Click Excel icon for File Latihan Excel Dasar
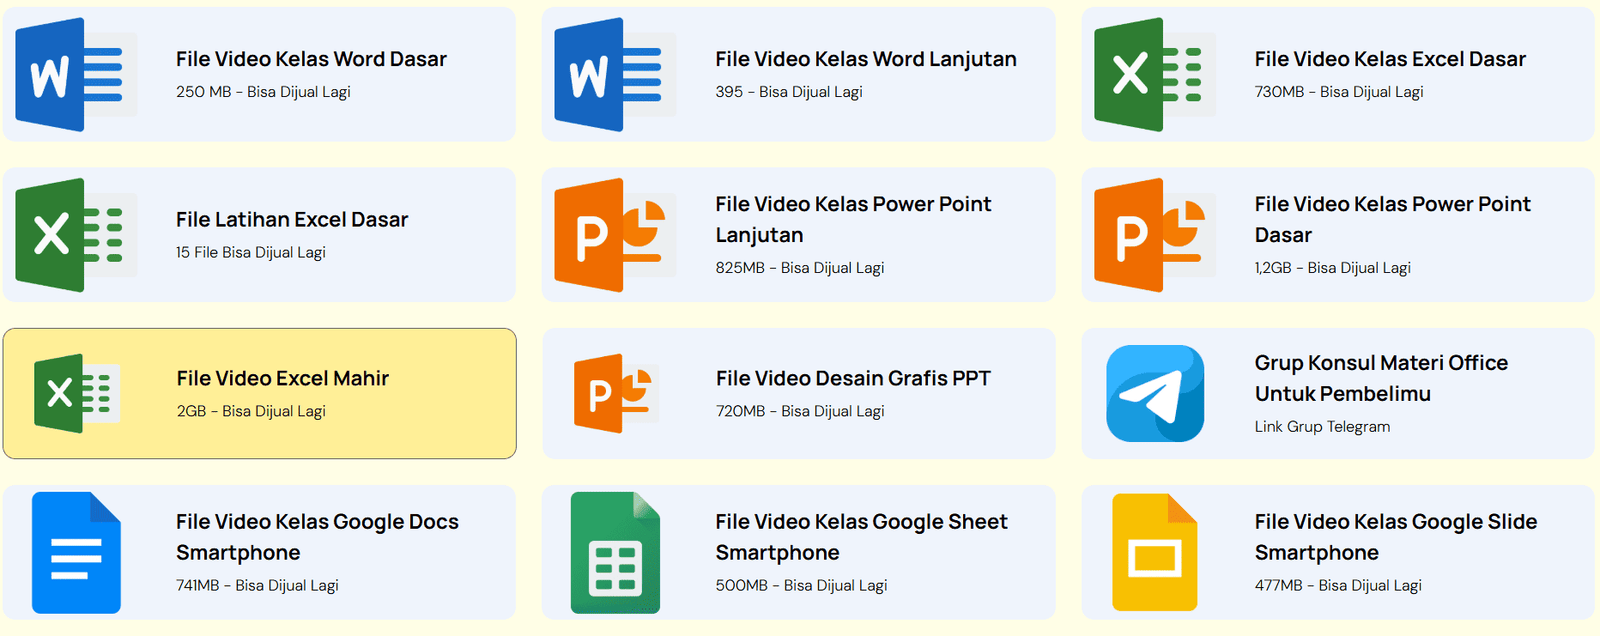Screen dimensions: 1600x636 (x=69, y=235)
